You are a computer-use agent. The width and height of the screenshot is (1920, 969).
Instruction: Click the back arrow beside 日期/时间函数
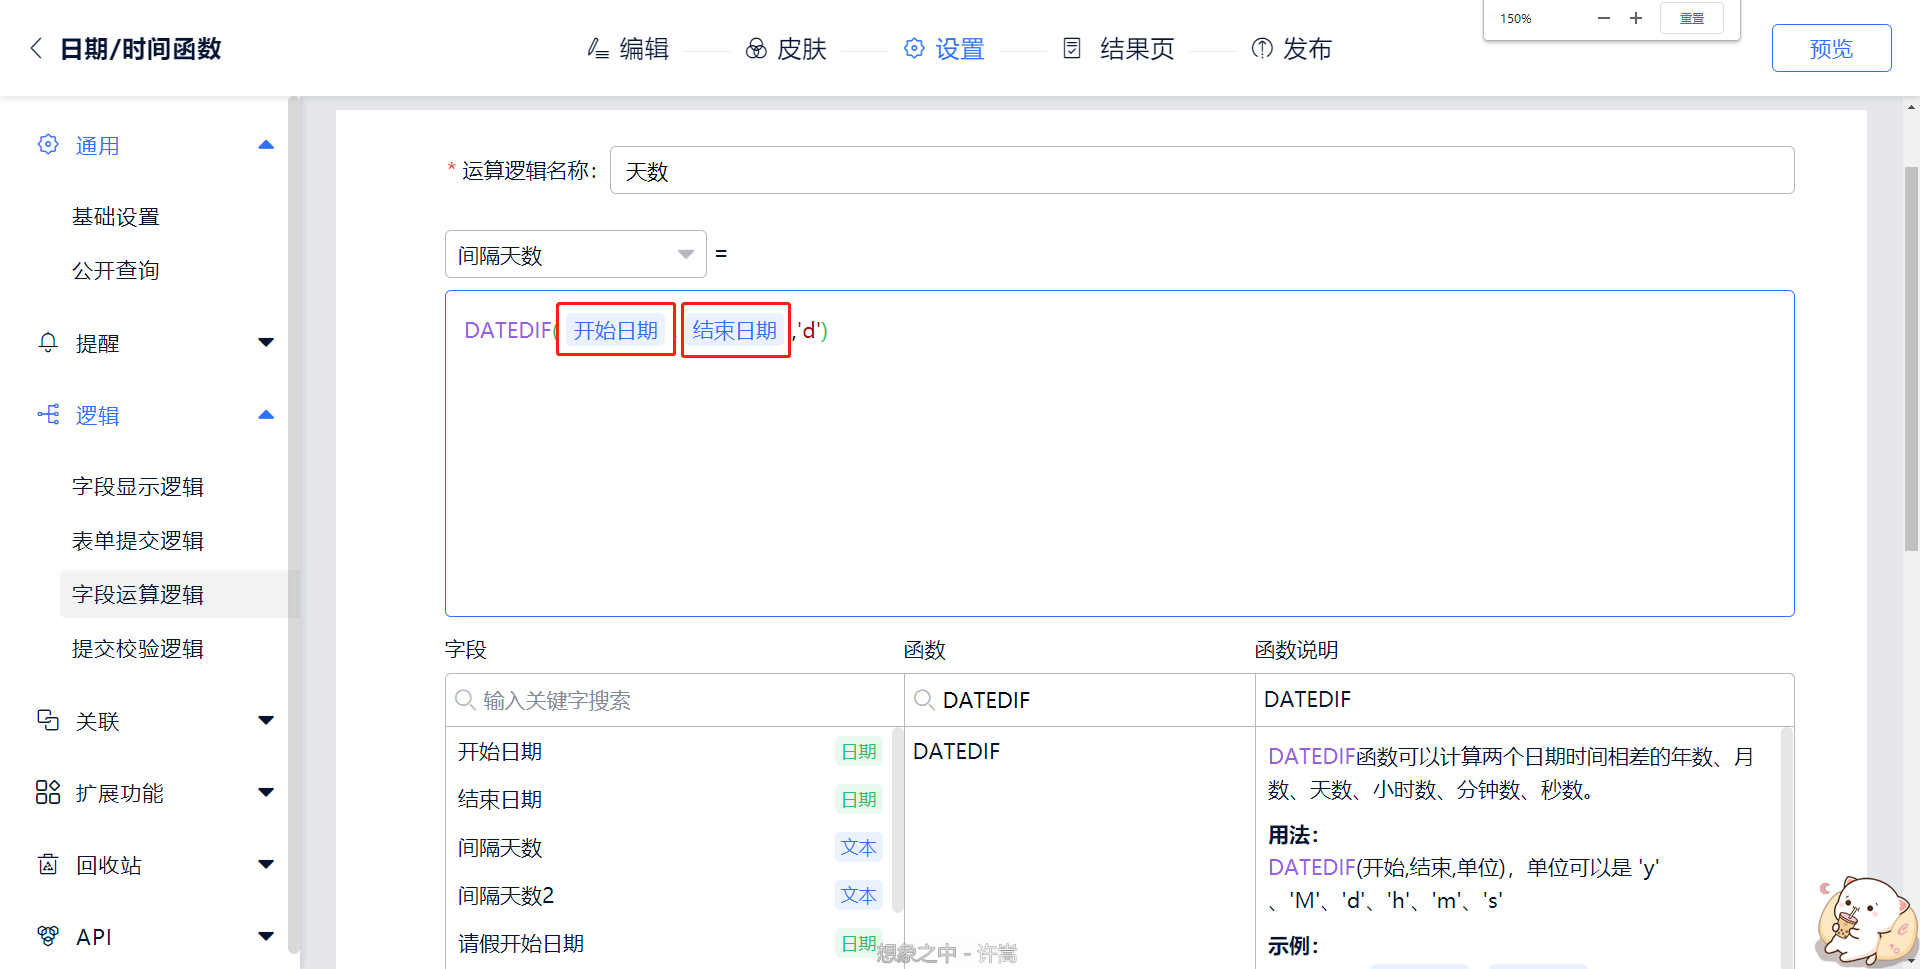point(36,48)
